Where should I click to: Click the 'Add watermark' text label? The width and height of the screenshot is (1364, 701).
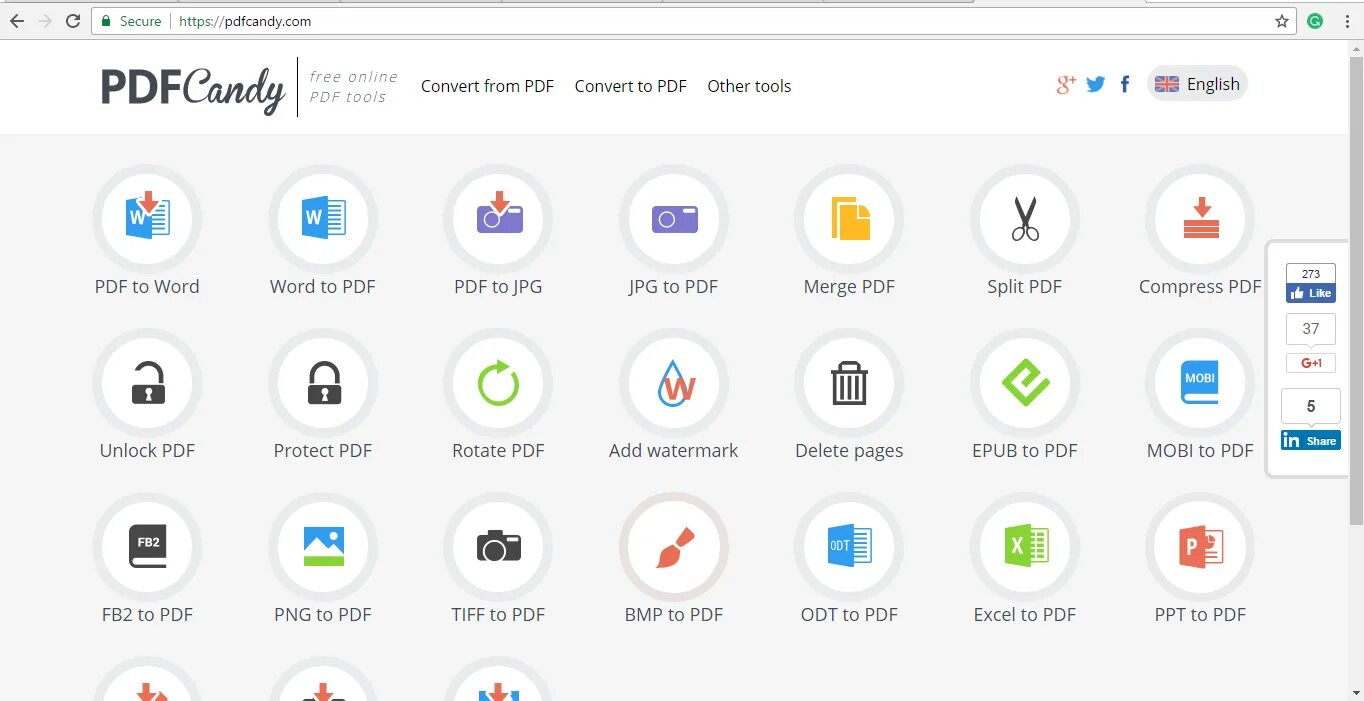[674, 451]
